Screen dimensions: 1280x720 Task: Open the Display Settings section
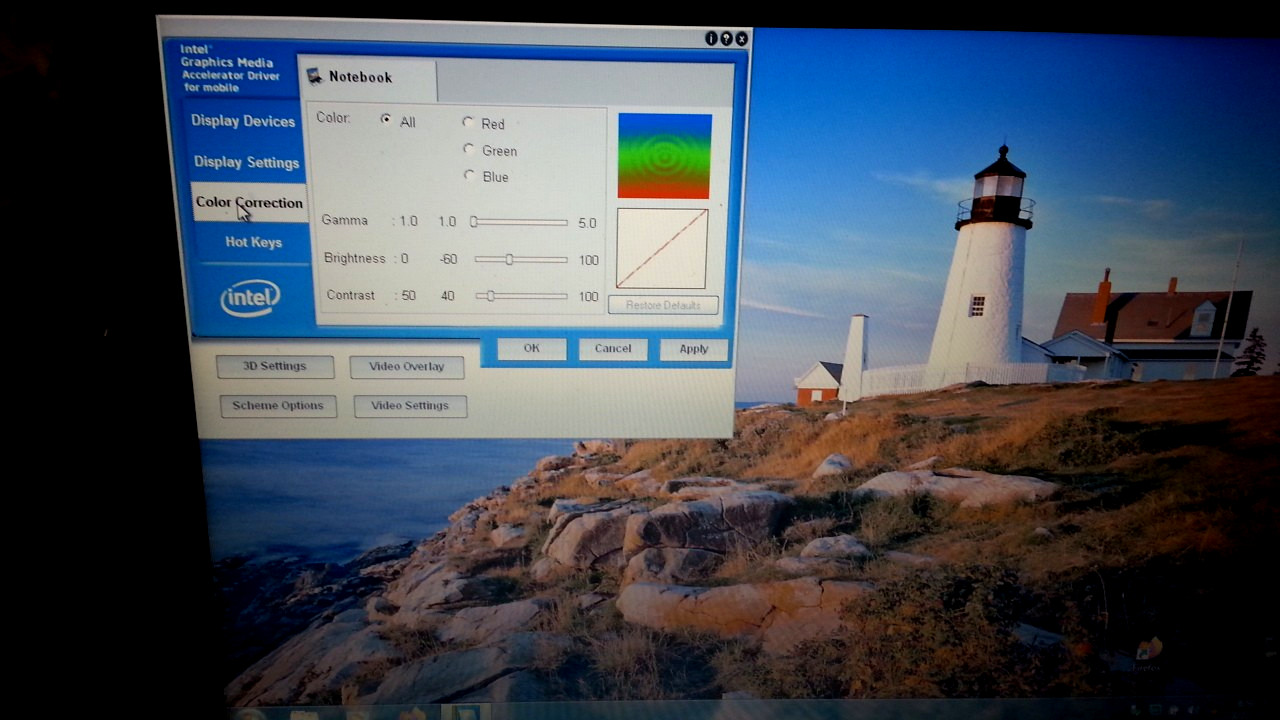pyautogui.click(x=246, y=162)
